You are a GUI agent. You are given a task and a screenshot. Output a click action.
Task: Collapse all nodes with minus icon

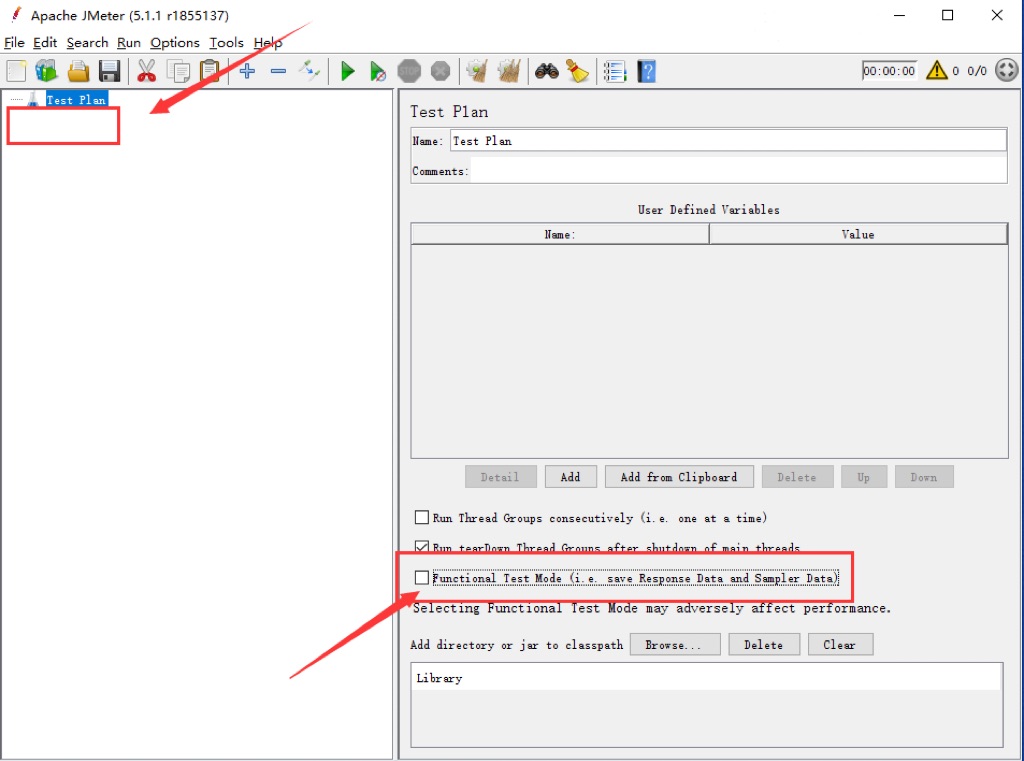[x=278, y=71]
